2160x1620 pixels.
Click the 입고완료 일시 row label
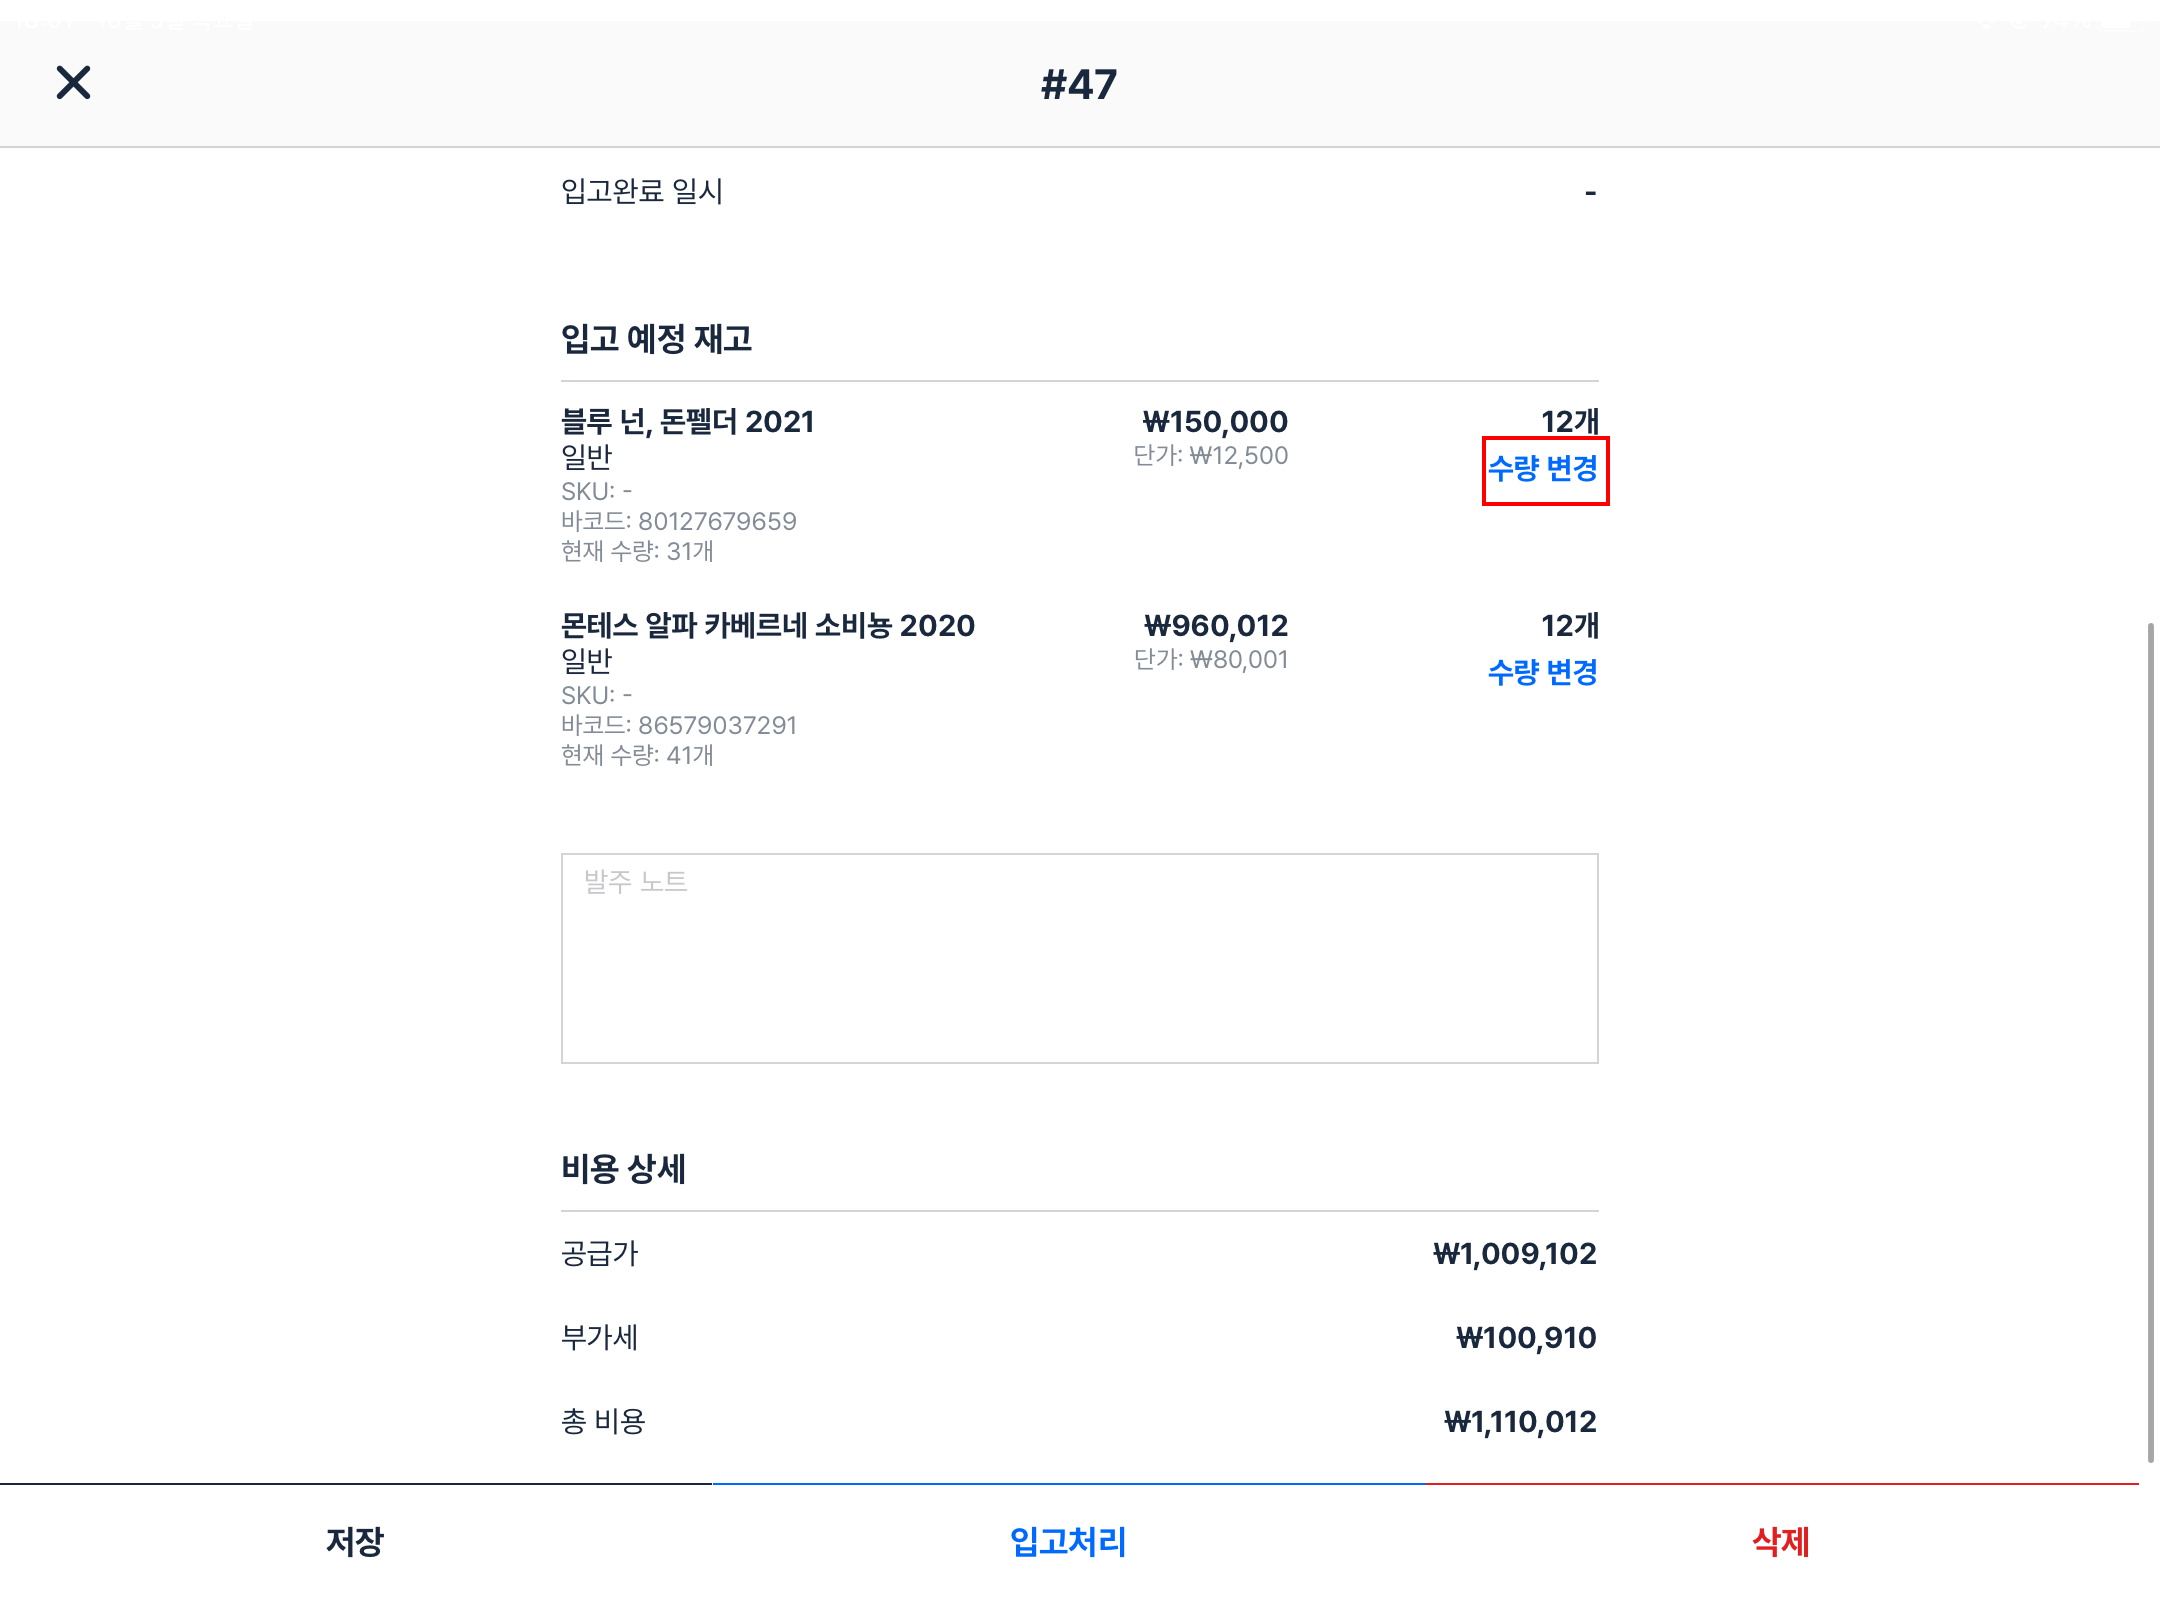[x=642, y=191]
